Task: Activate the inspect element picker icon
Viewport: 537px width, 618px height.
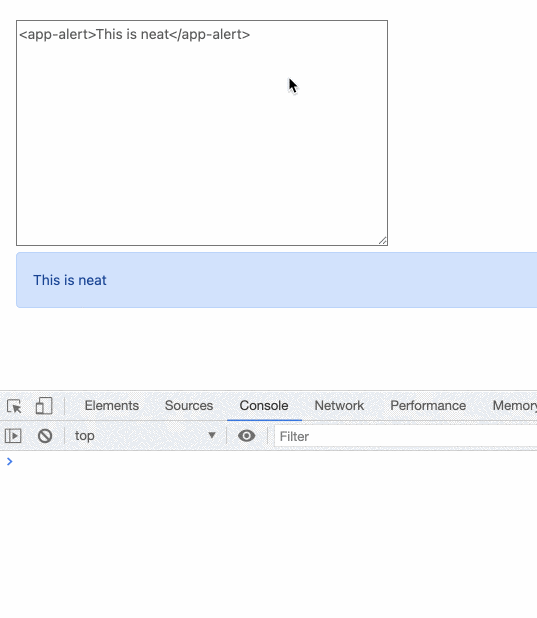Action: (15, 406)
